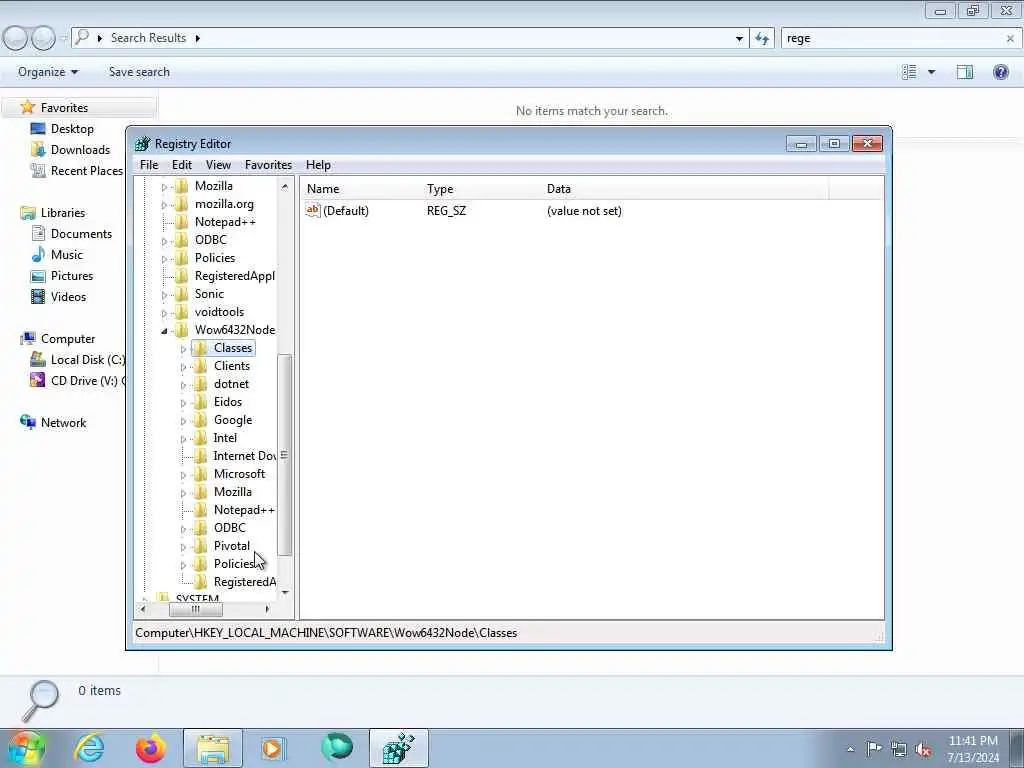Expand the voidtools key
Screen dimensions: 1024x768
[165, 313]
